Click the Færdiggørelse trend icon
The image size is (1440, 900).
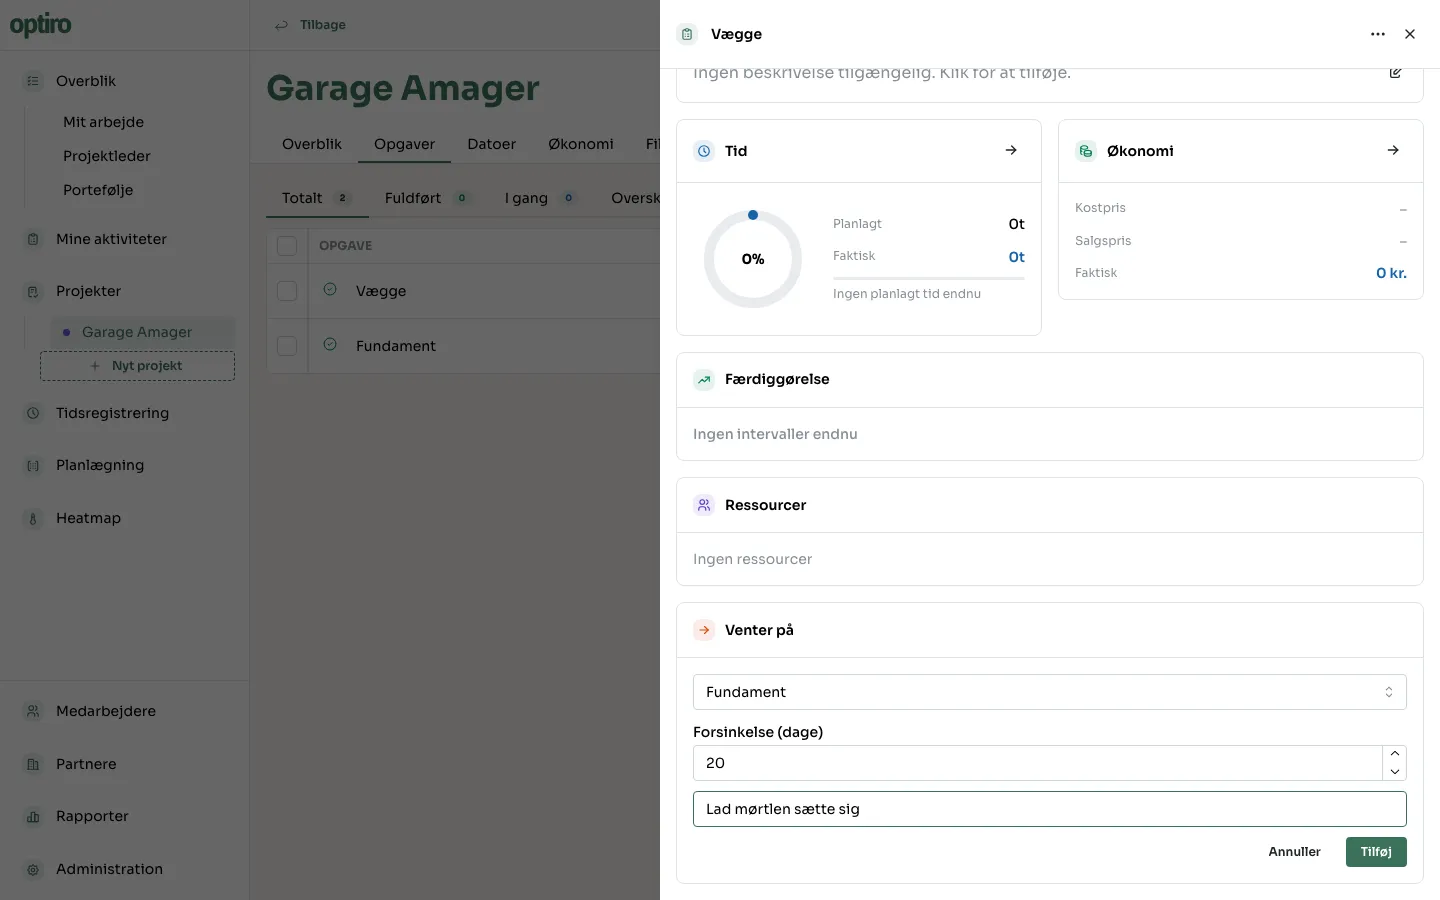[x=704, y=379]
